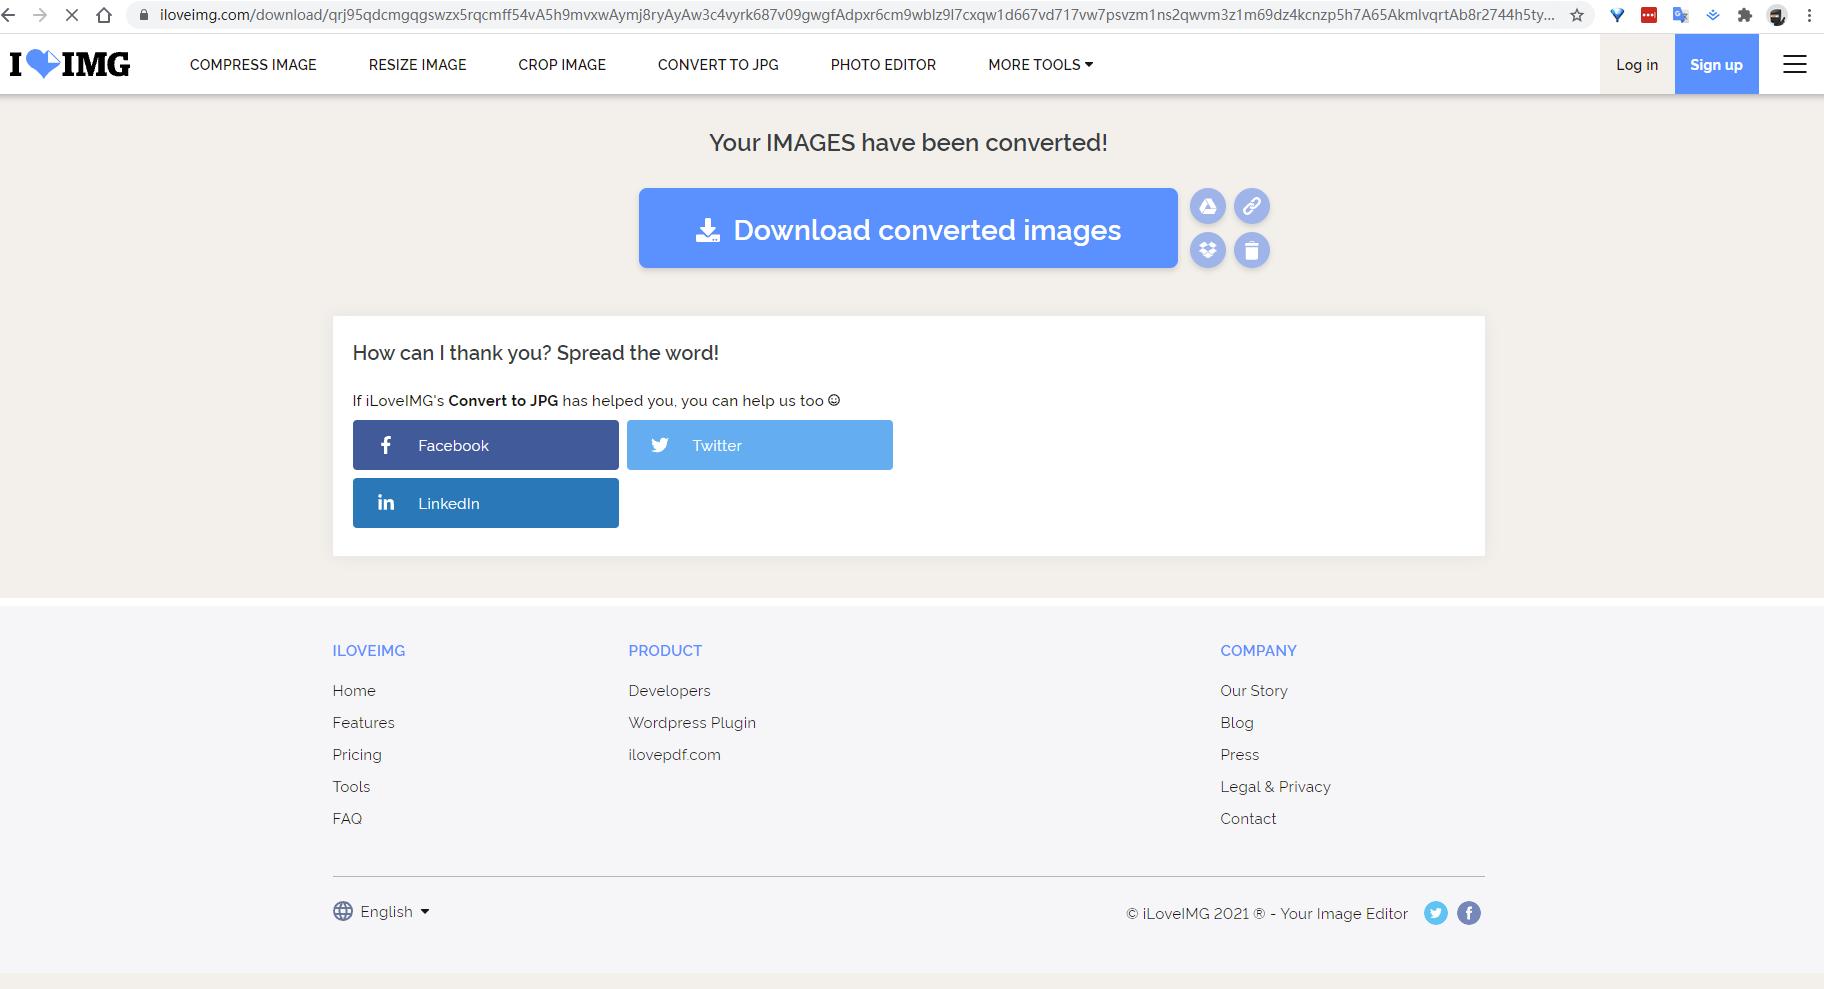
Task: Open Legal & Privacy link
Action: [x=1275, y=787]
